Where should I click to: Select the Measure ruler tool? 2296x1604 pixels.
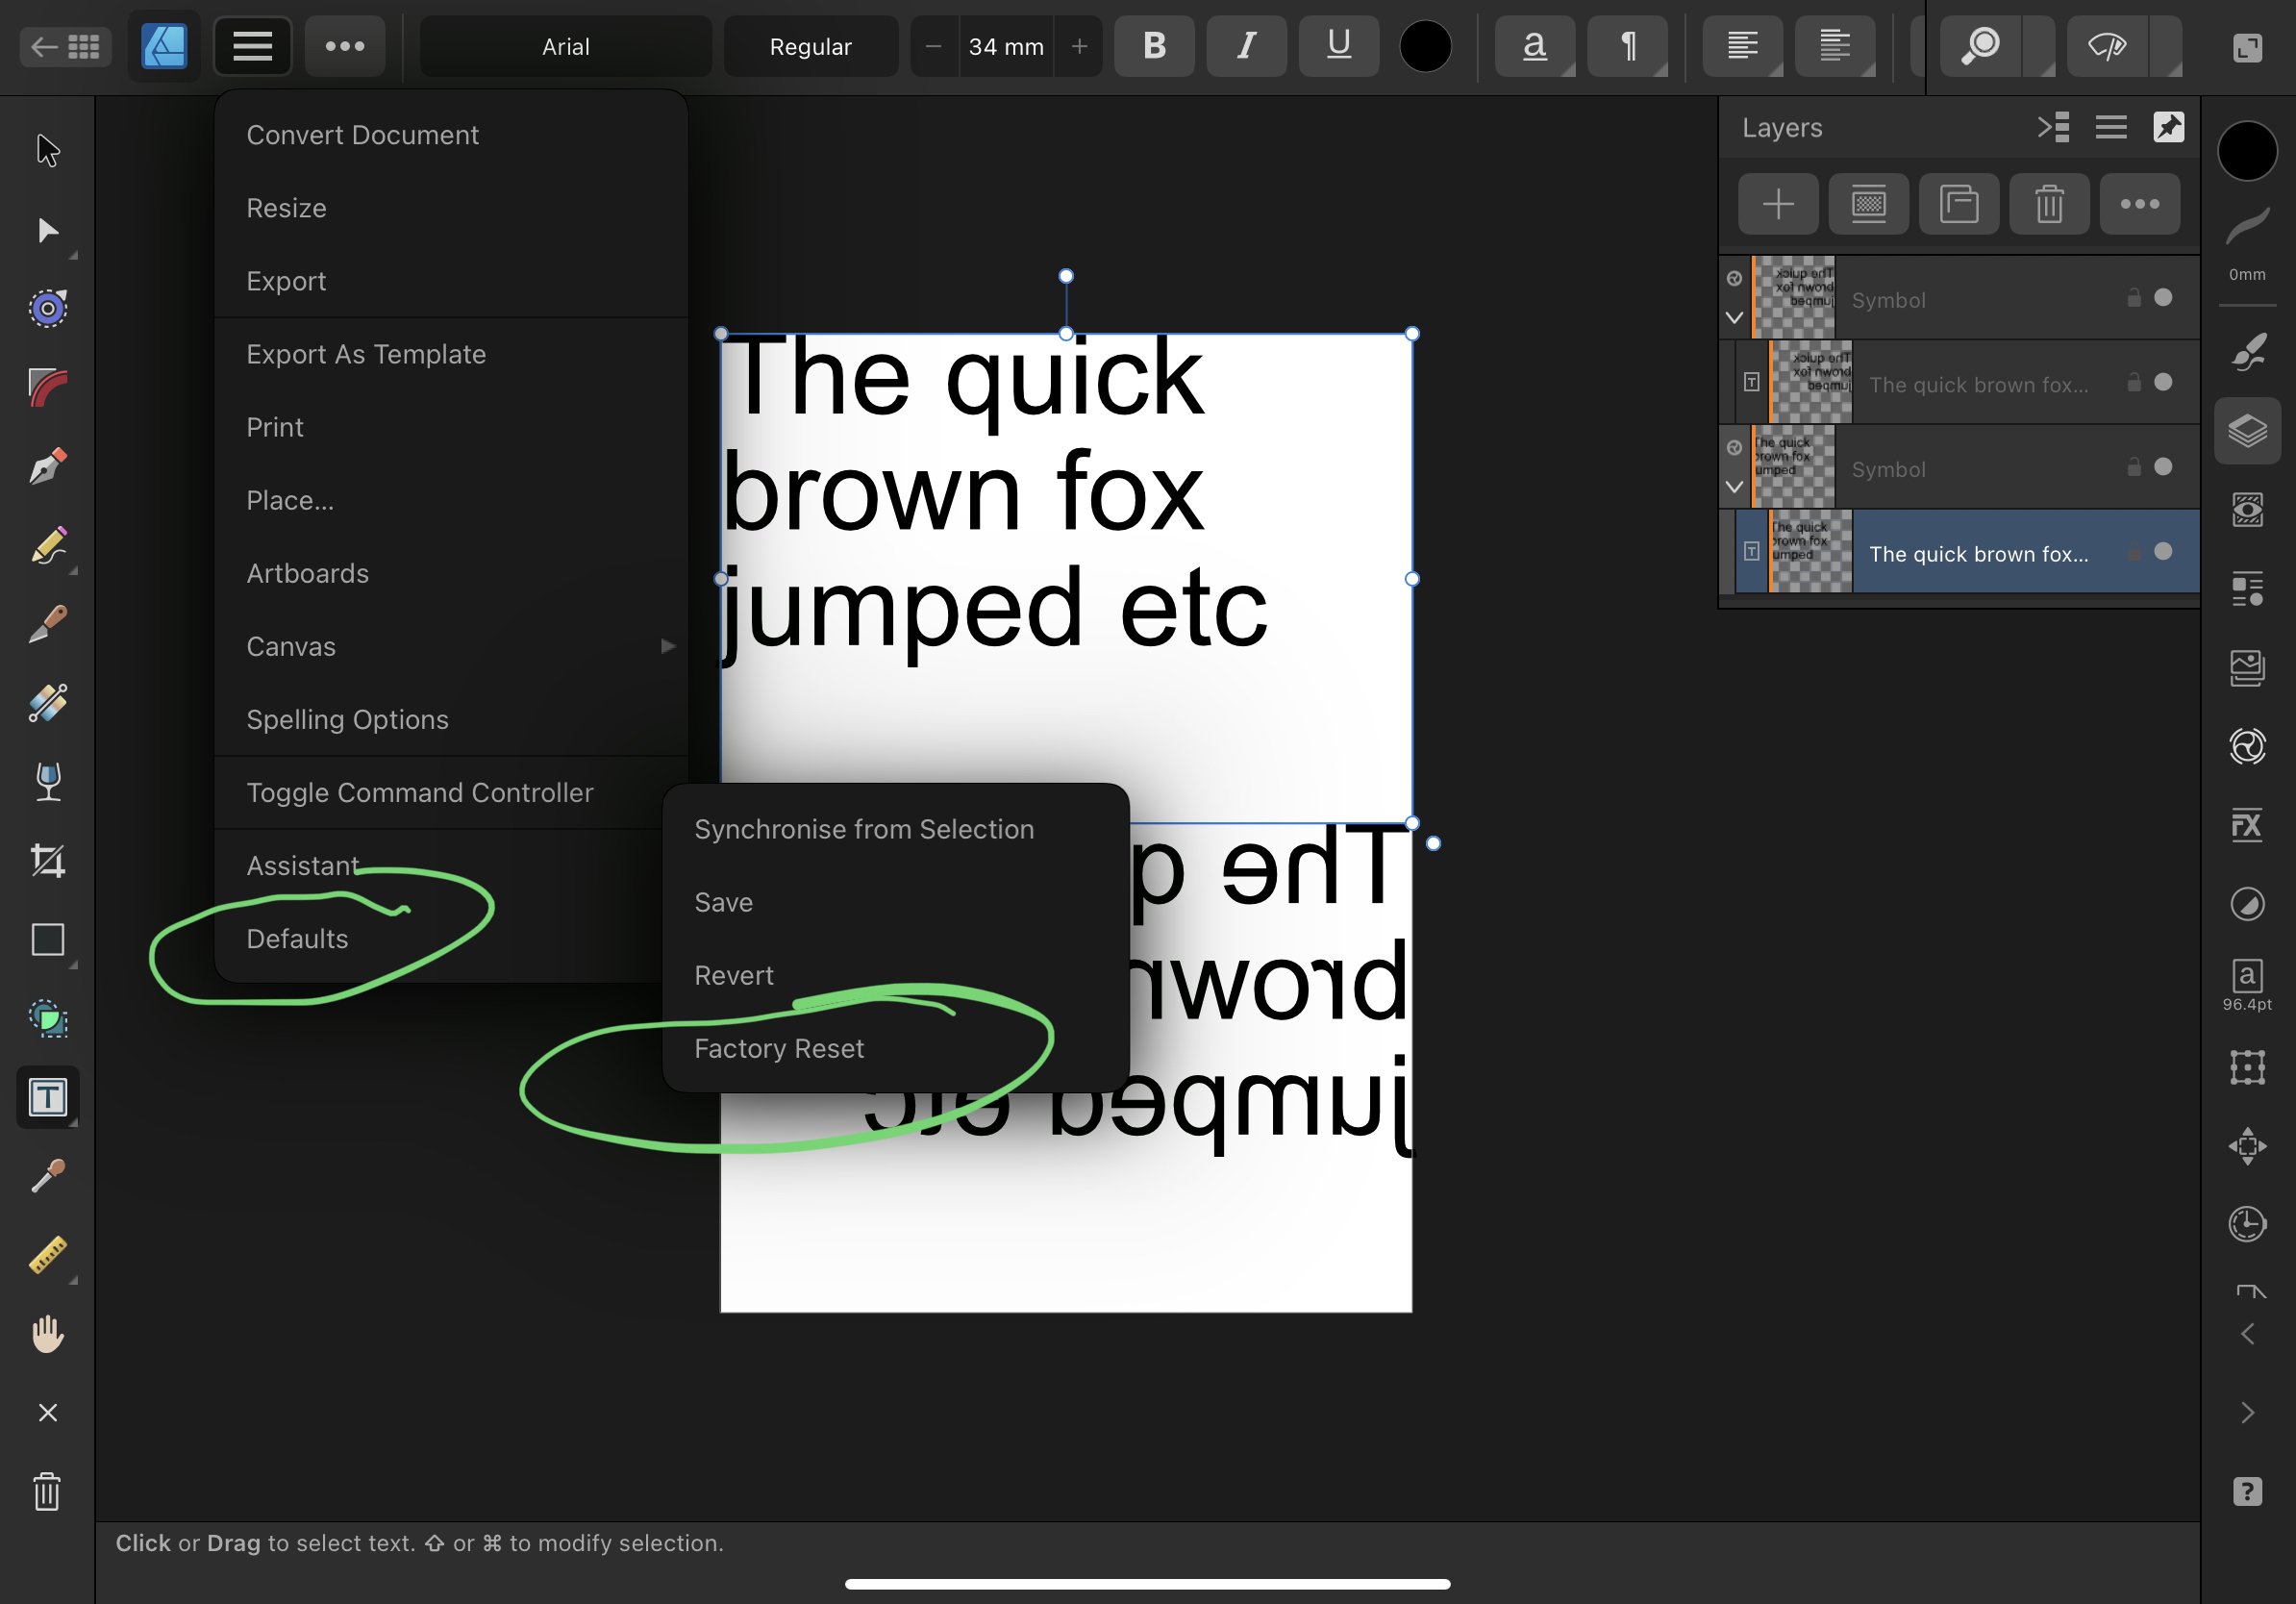[x=47, y=1255]
